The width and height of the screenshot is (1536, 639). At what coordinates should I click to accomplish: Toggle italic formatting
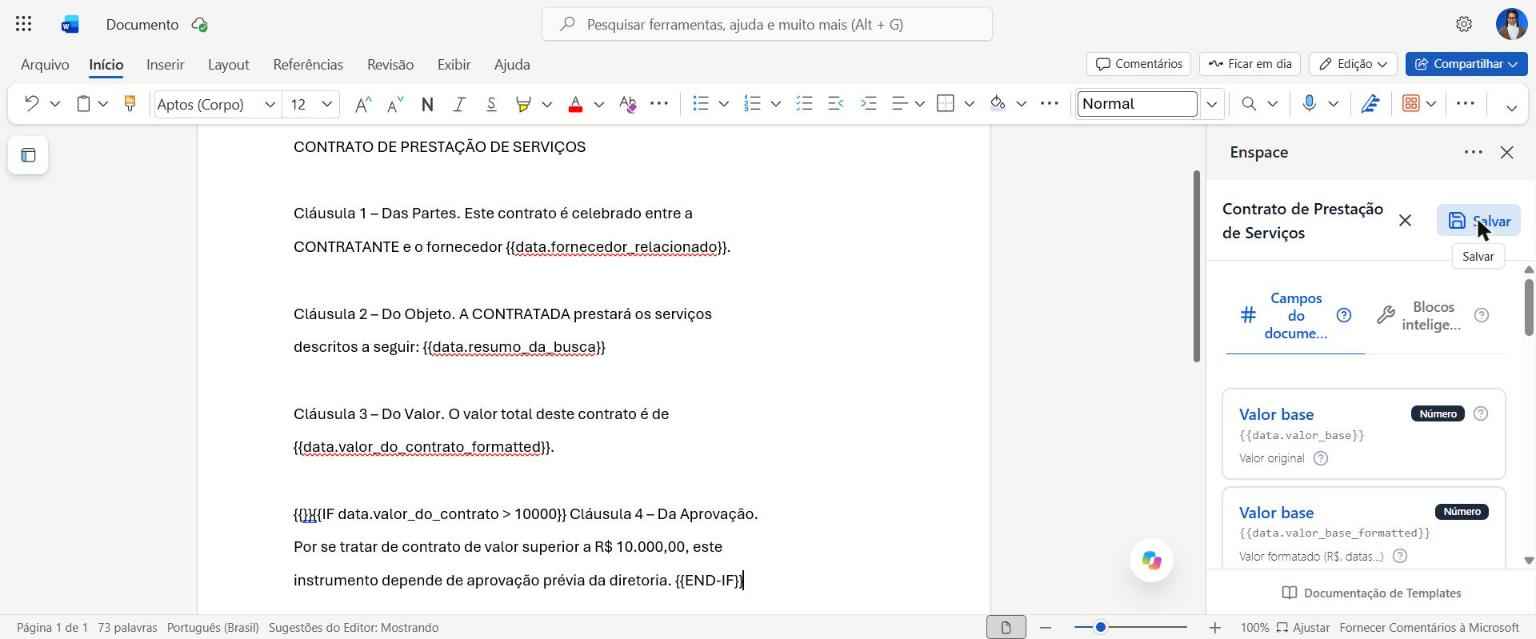point(459,103)
